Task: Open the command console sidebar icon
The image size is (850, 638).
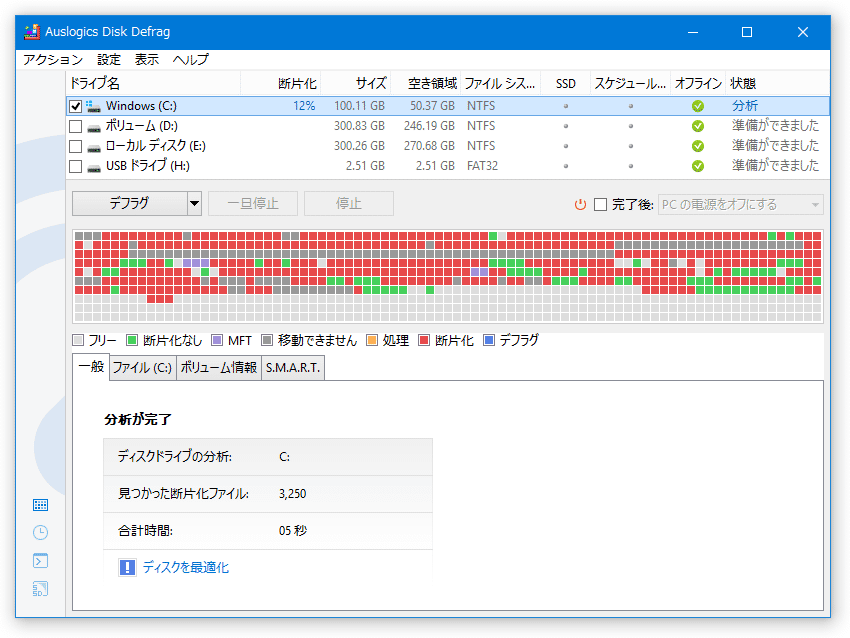Action: pyautogui.click(x=40, y=560)
